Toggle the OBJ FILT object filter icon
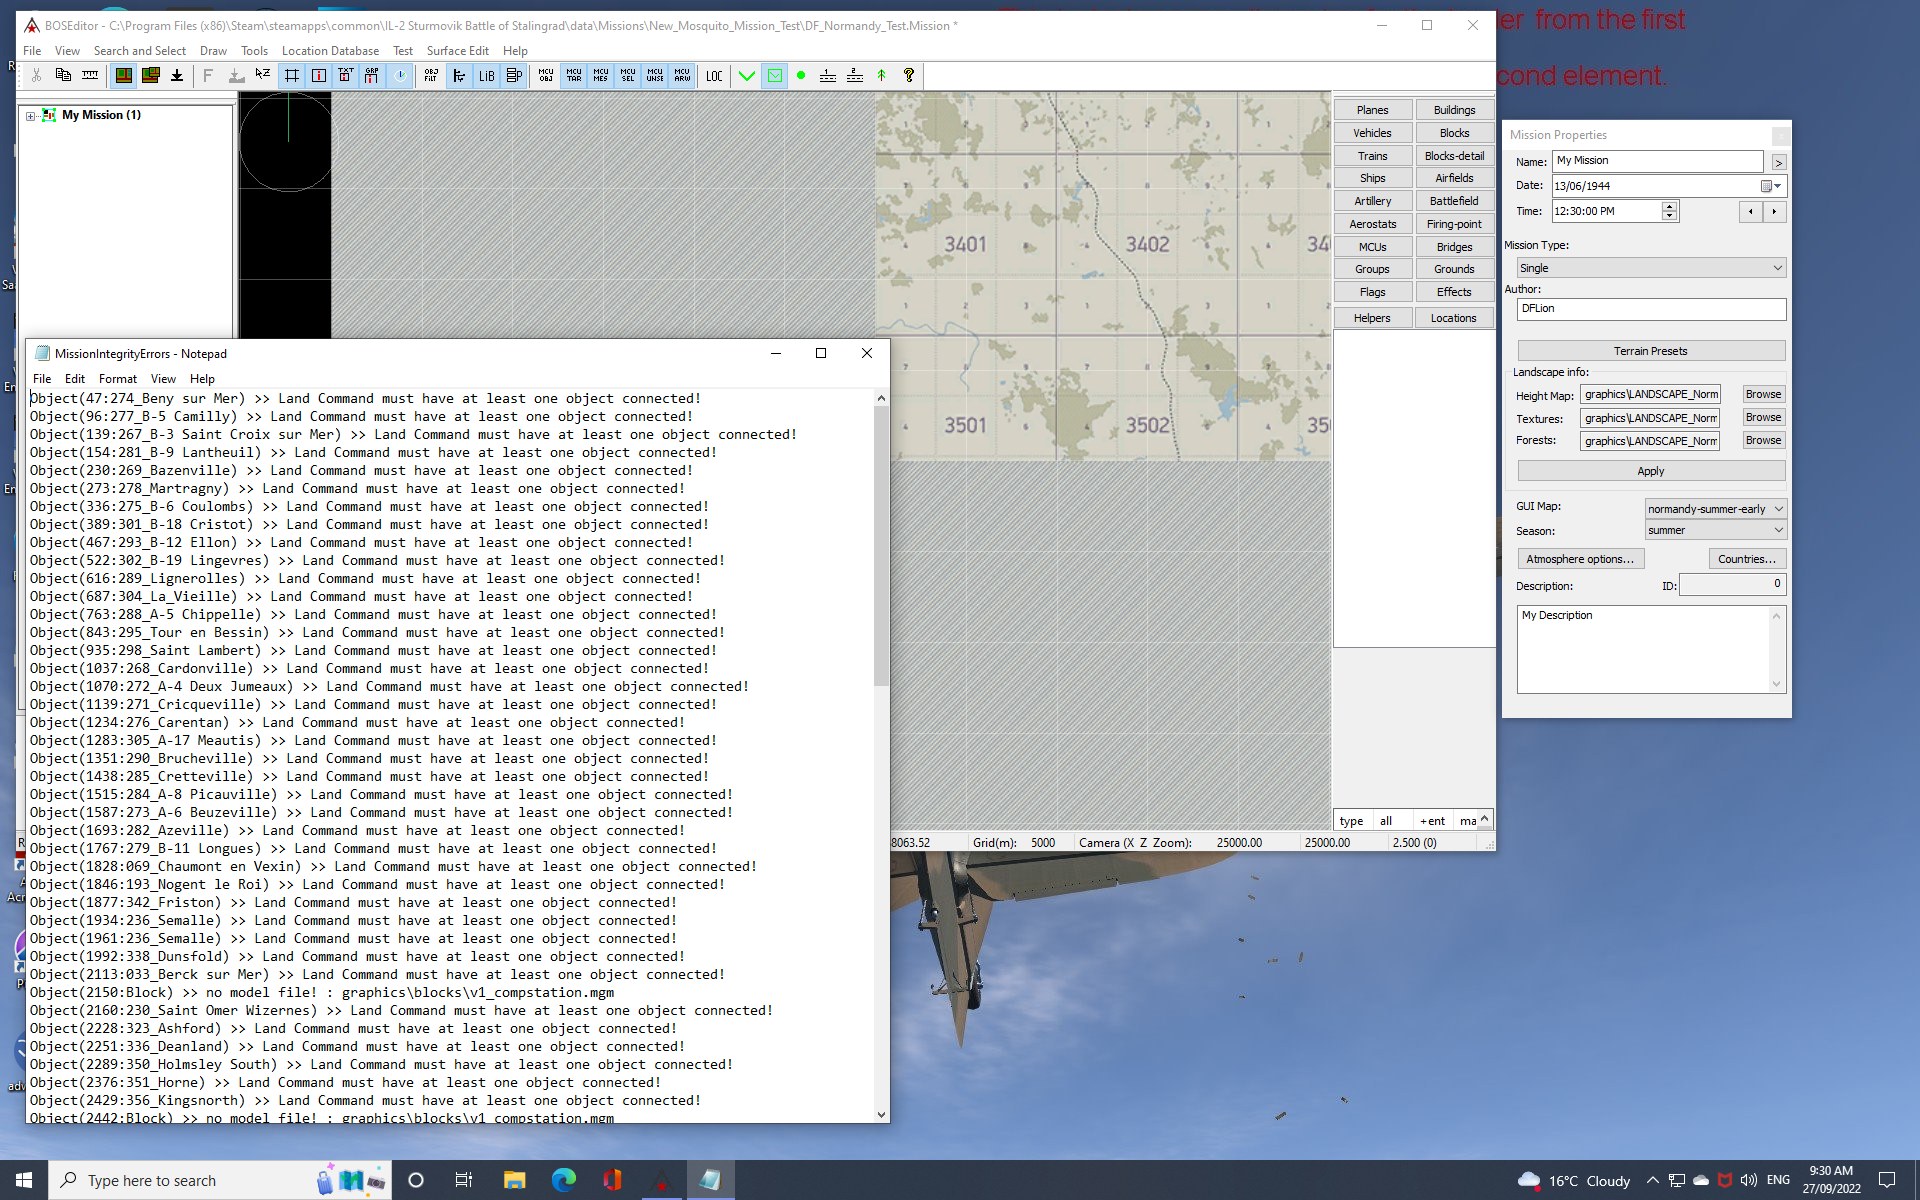Viewport: 1920px width, 1200px height. click(x=431, y=76)
